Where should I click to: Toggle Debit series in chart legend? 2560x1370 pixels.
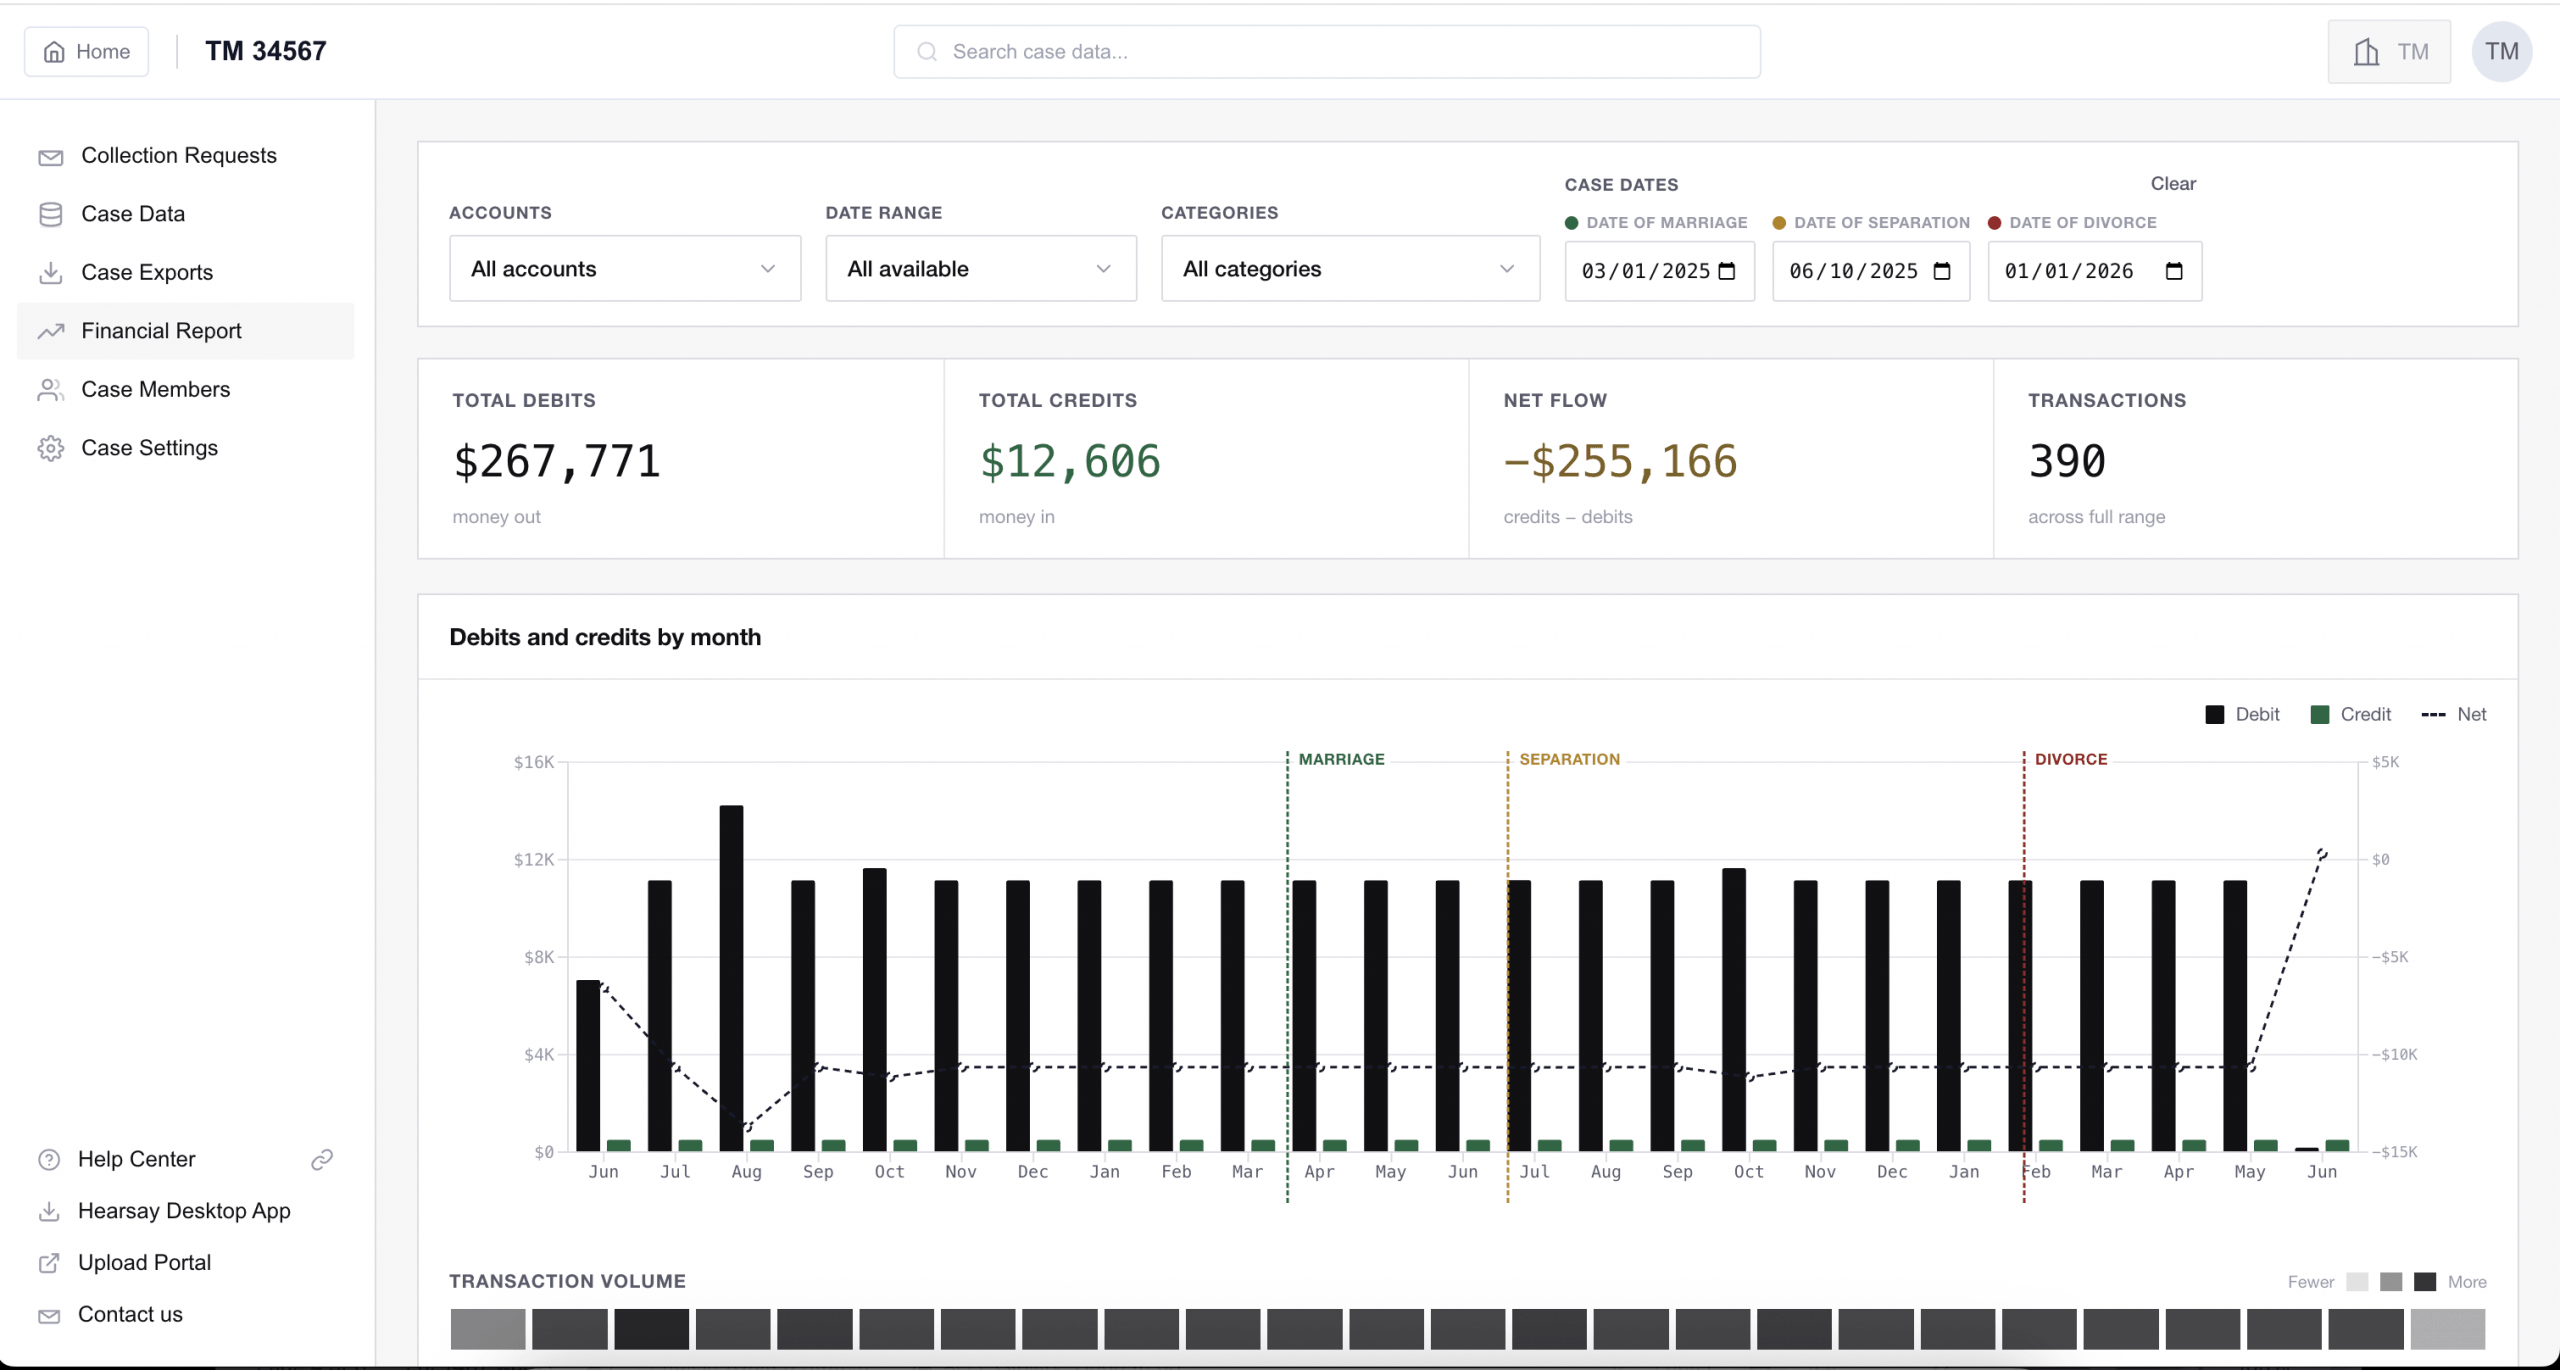point(2242,714)
